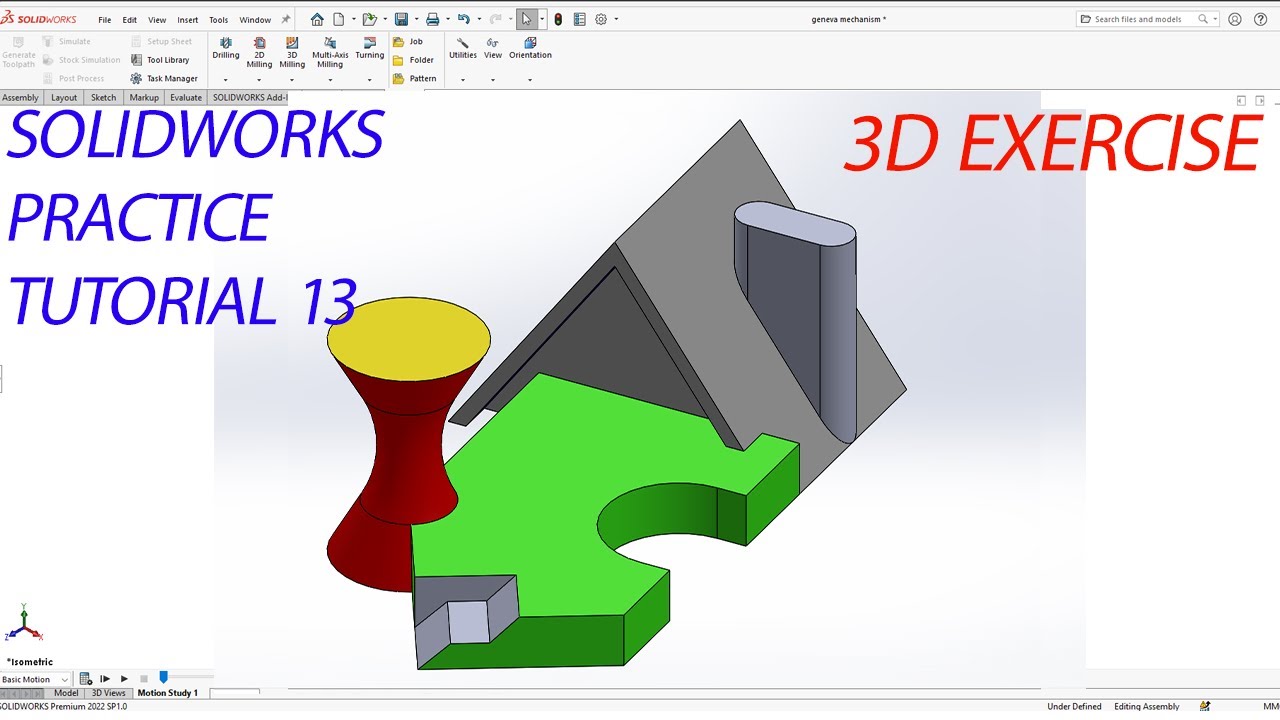Switch to the Model tab

[x=66, y=693]
